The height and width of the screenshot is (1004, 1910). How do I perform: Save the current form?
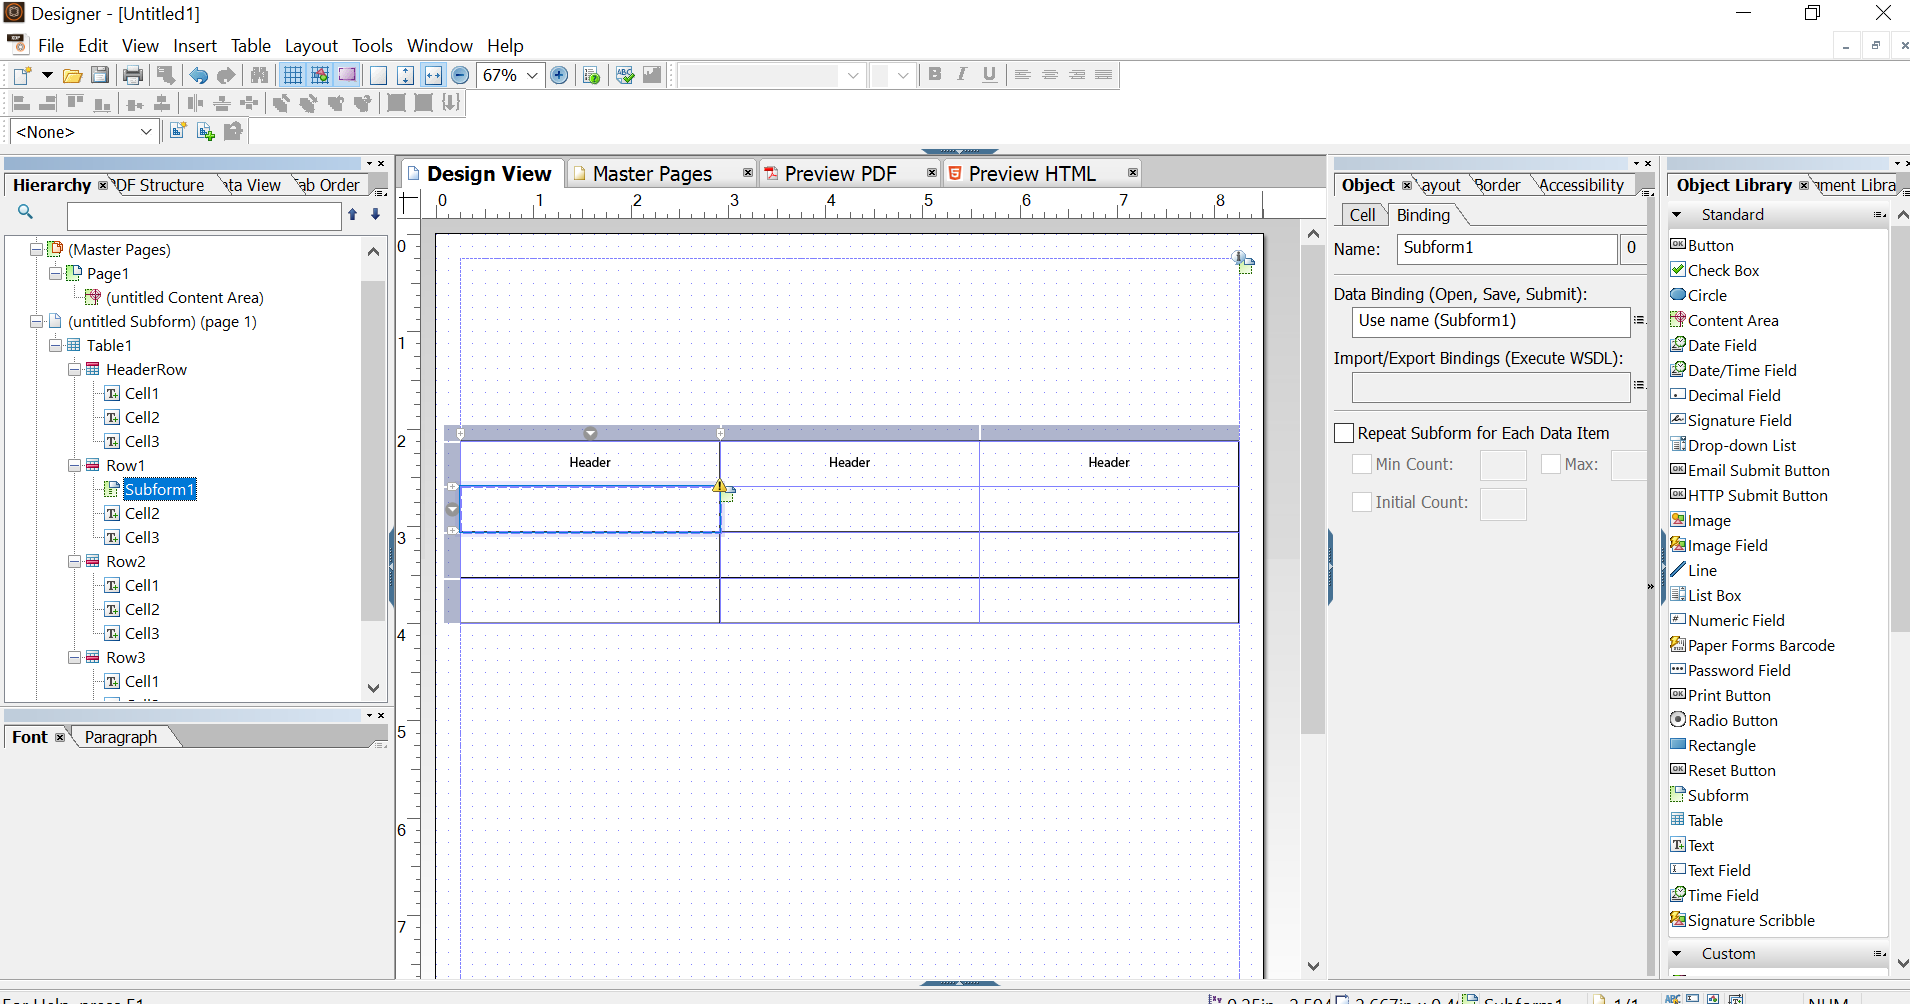100,75
